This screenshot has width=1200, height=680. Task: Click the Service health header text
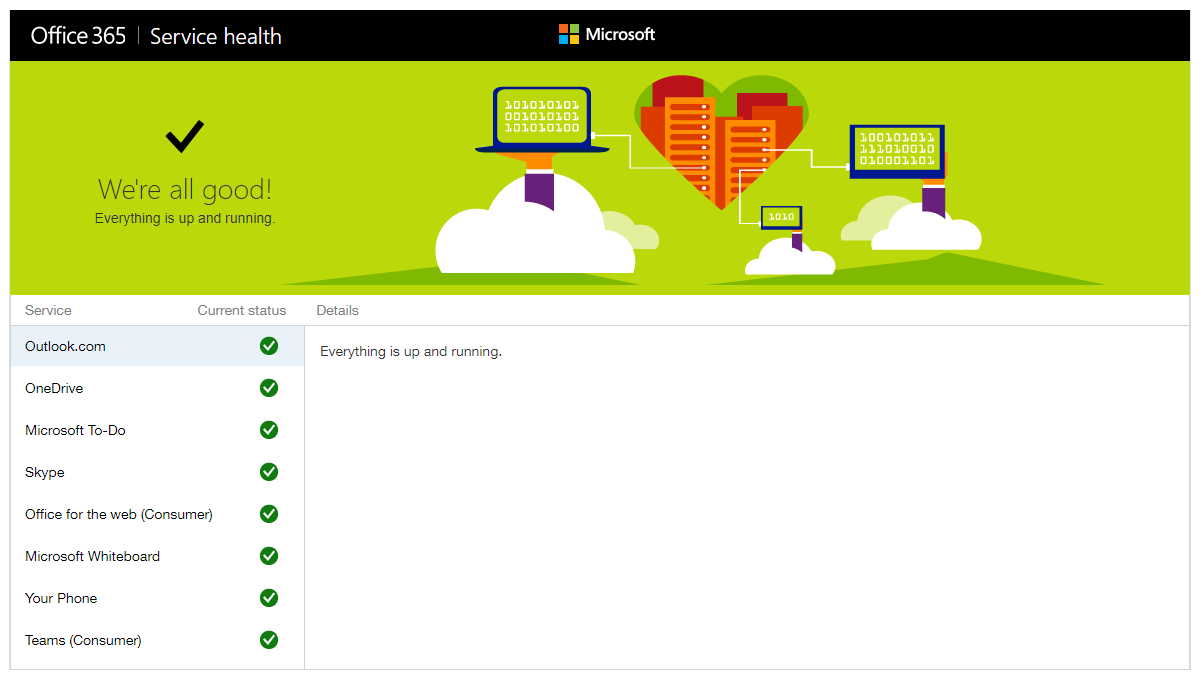click(x=216, y=36)
